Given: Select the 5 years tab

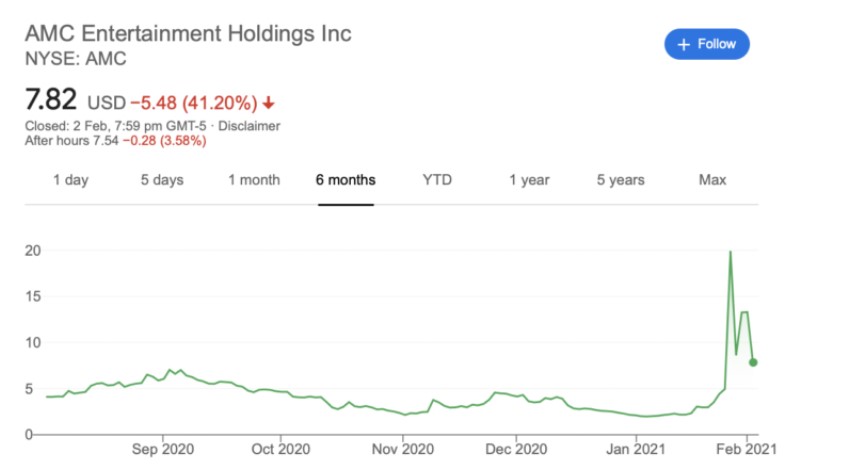Looking at the screenshot, I should (x=621, y=180).
